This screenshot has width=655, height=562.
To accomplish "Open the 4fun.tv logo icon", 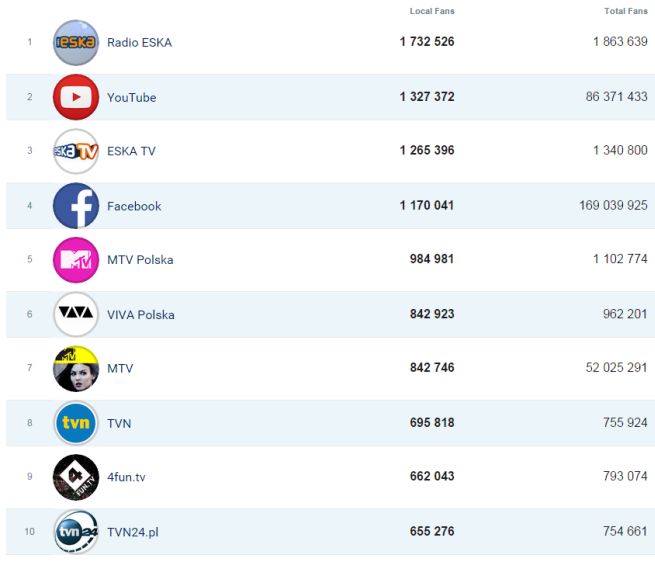I will tap(76, 477).
